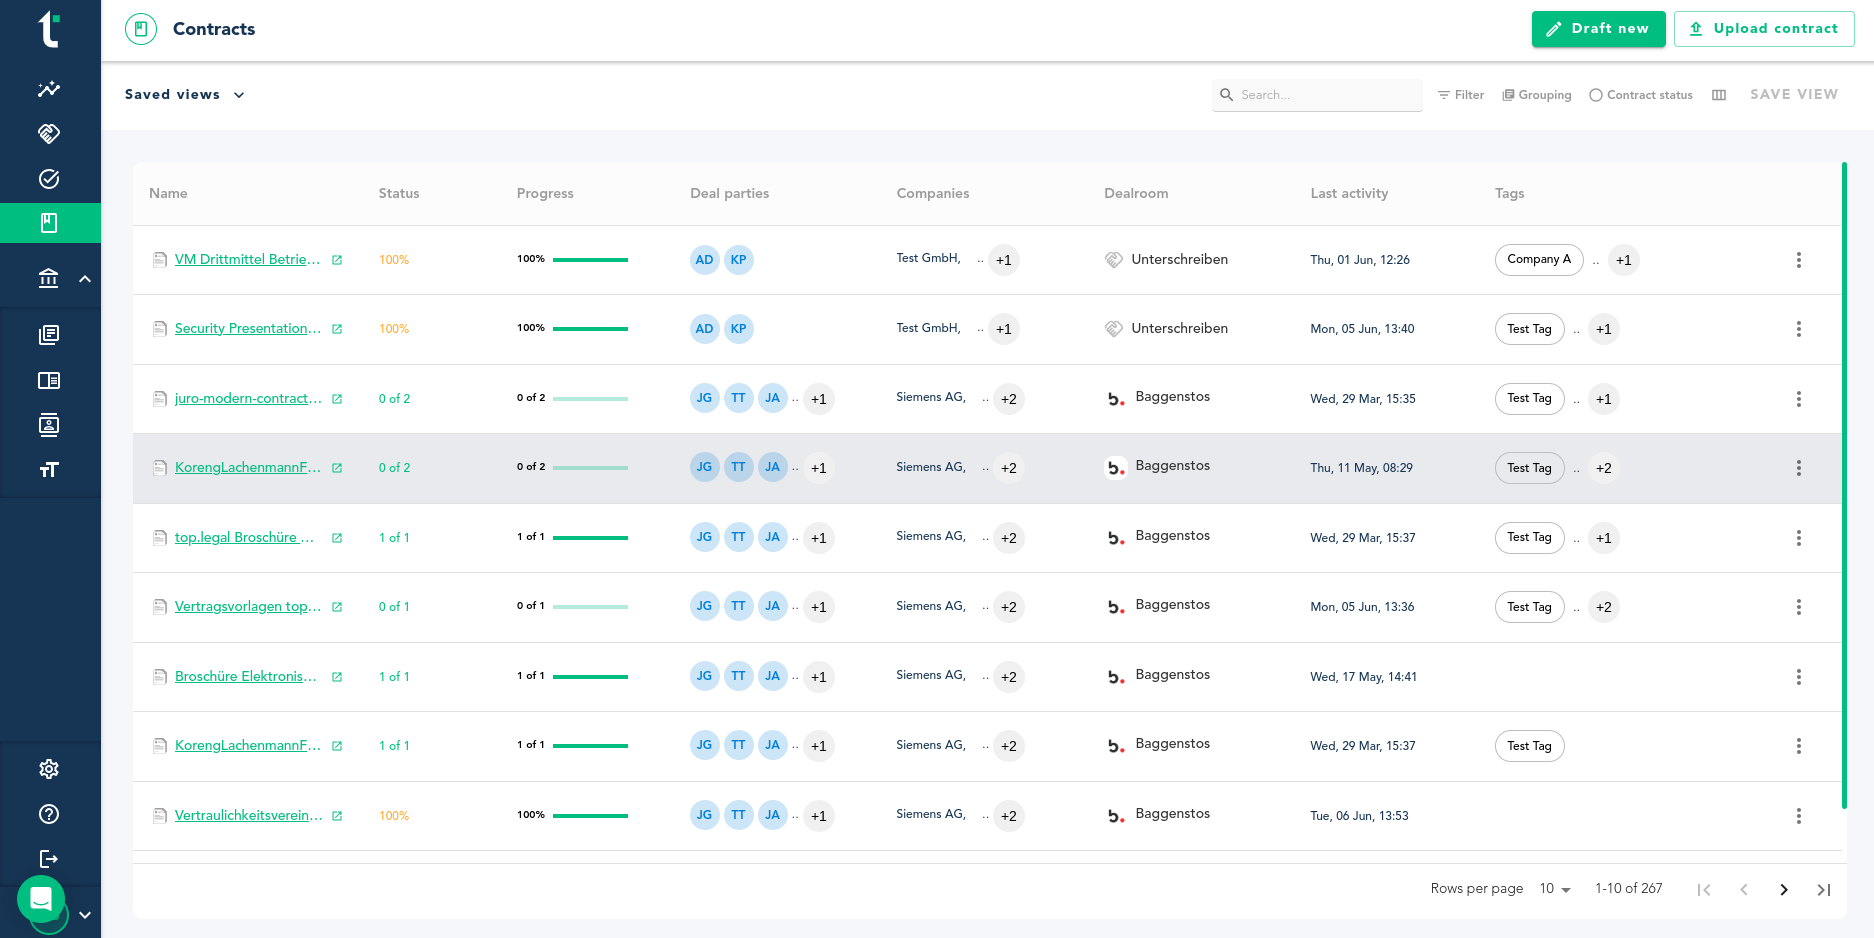1874x938 pixels.
Task: Sort by the Name column header
Action: click(168, 193)
